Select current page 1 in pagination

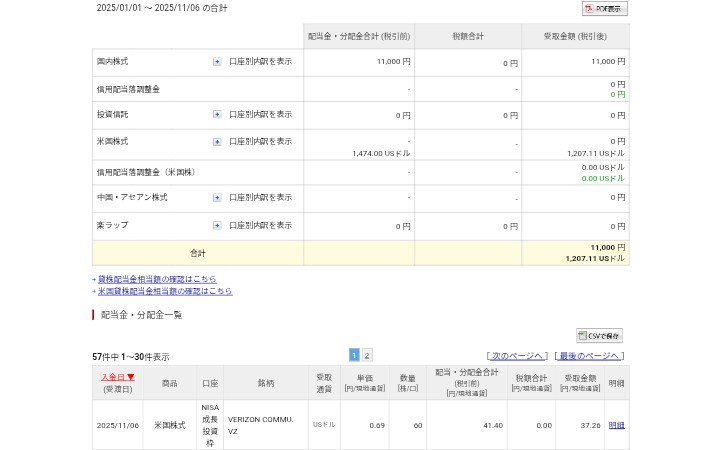pos(354,355)
